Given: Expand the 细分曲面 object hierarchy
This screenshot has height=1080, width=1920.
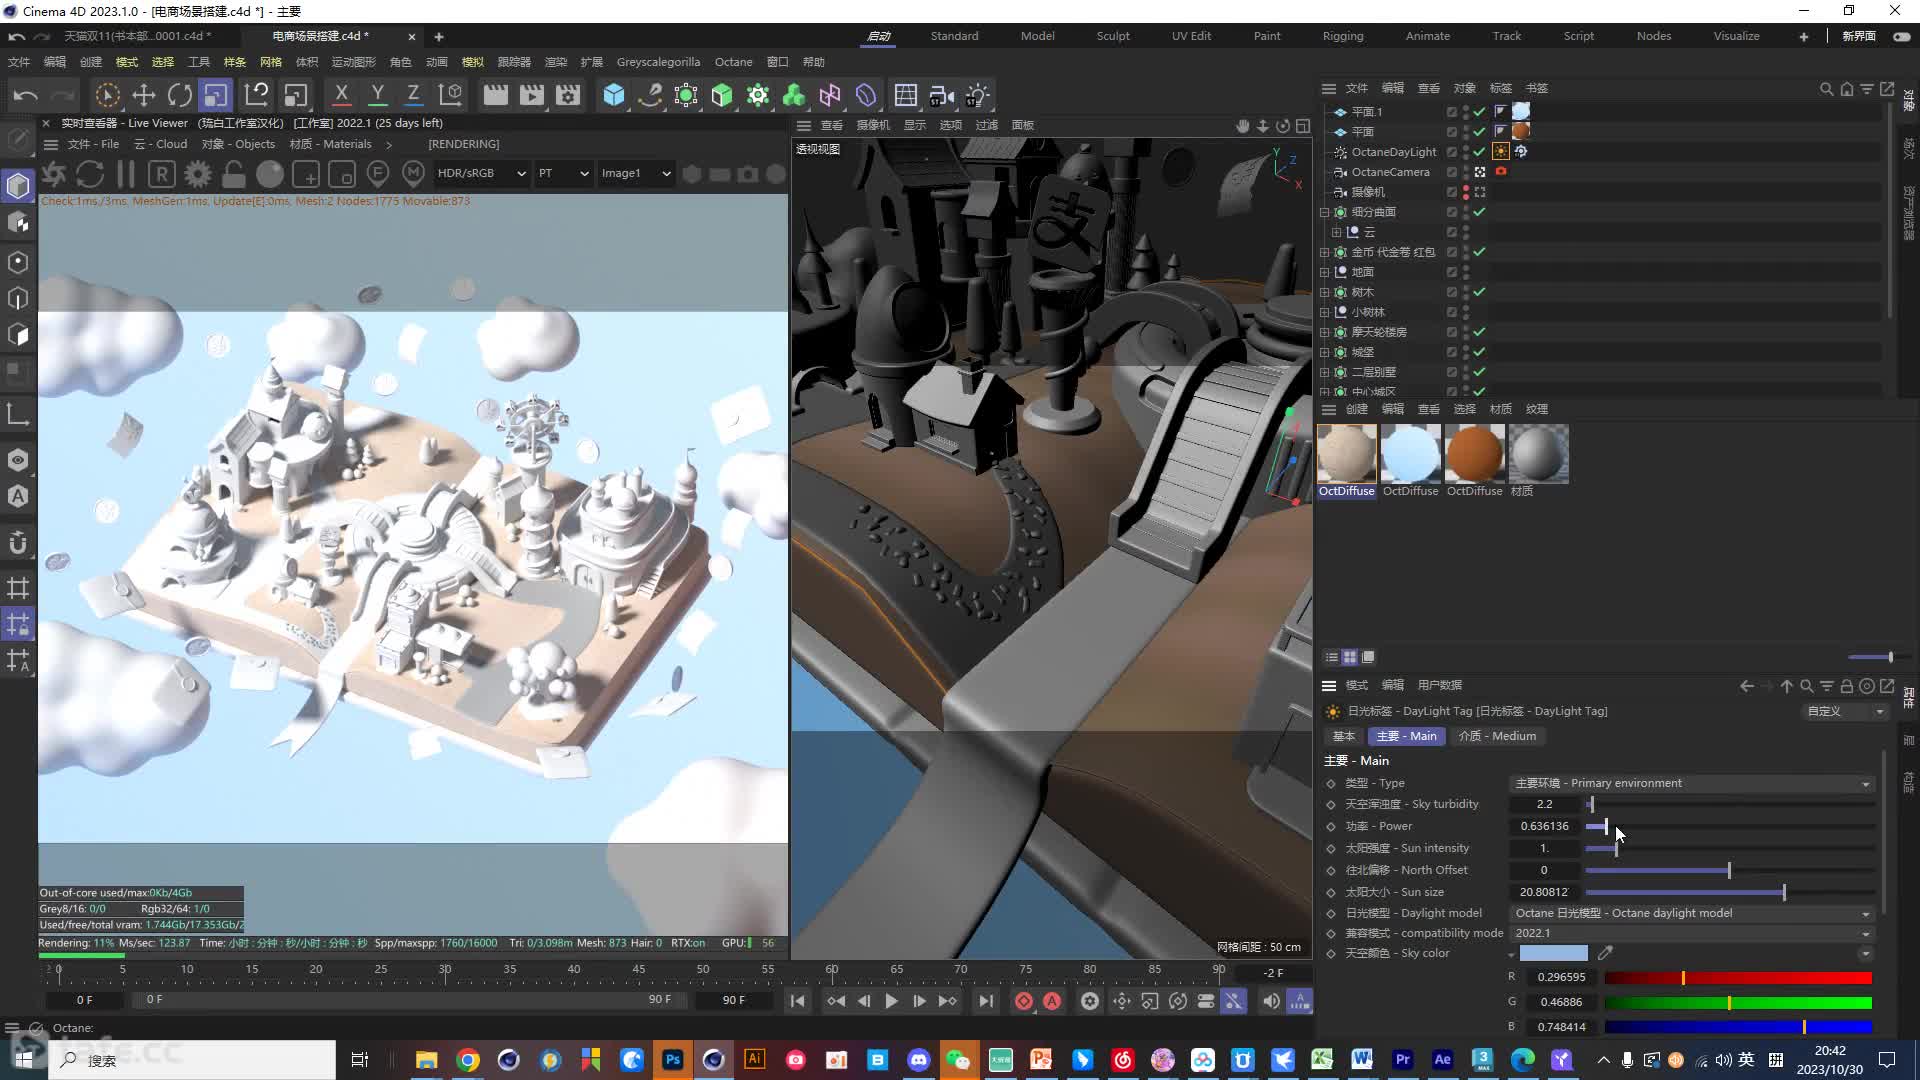Looking at the screenshot, I should pyautogui.click(x=1325, y=212).
